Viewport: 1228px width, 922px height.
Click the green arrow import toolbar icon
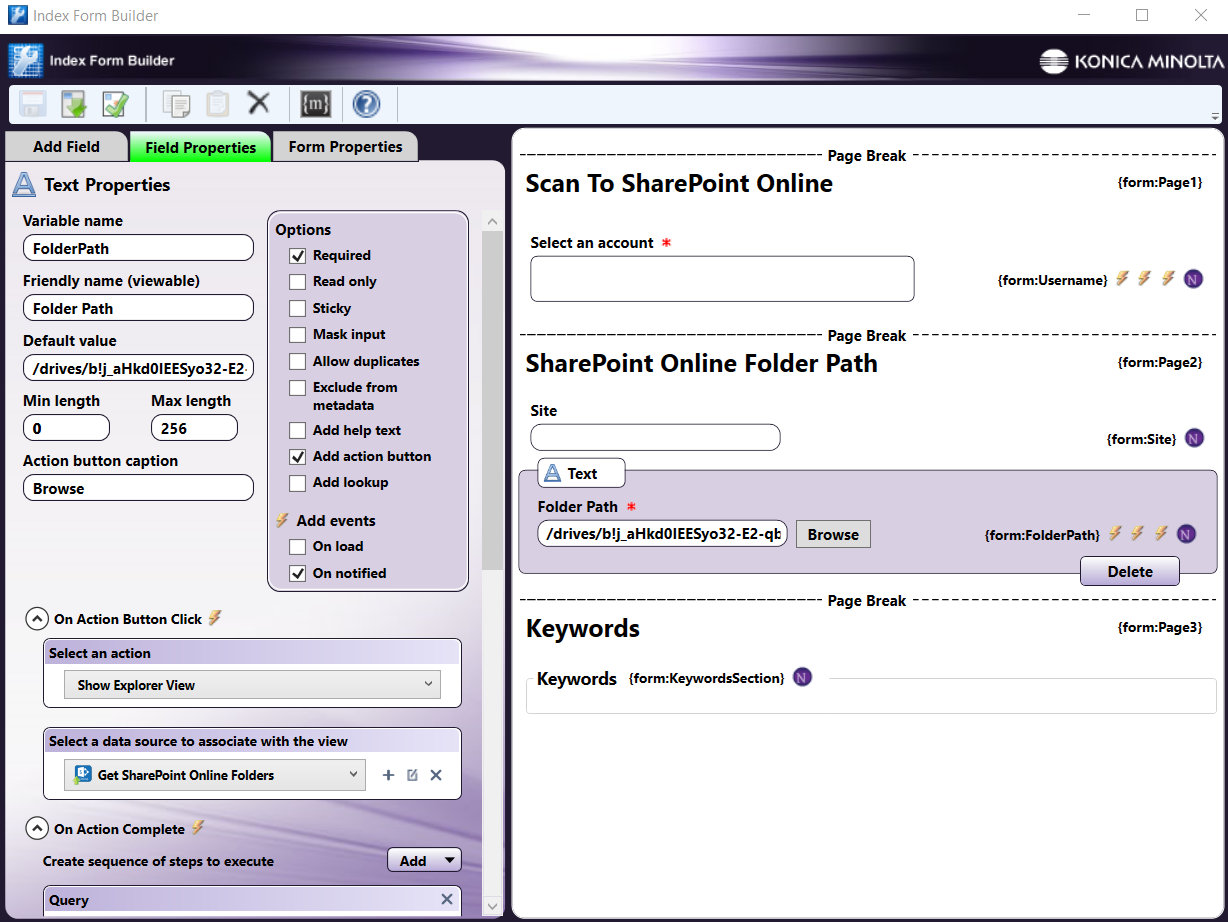click(x=74, y=104)
